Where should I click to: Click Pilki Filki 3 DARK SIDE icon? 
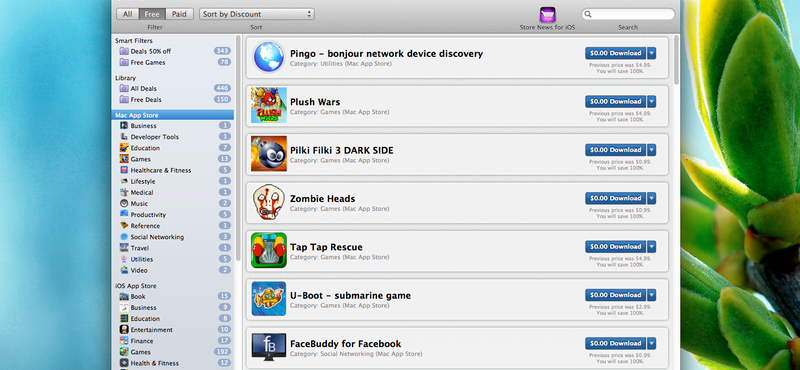(269, 153)
